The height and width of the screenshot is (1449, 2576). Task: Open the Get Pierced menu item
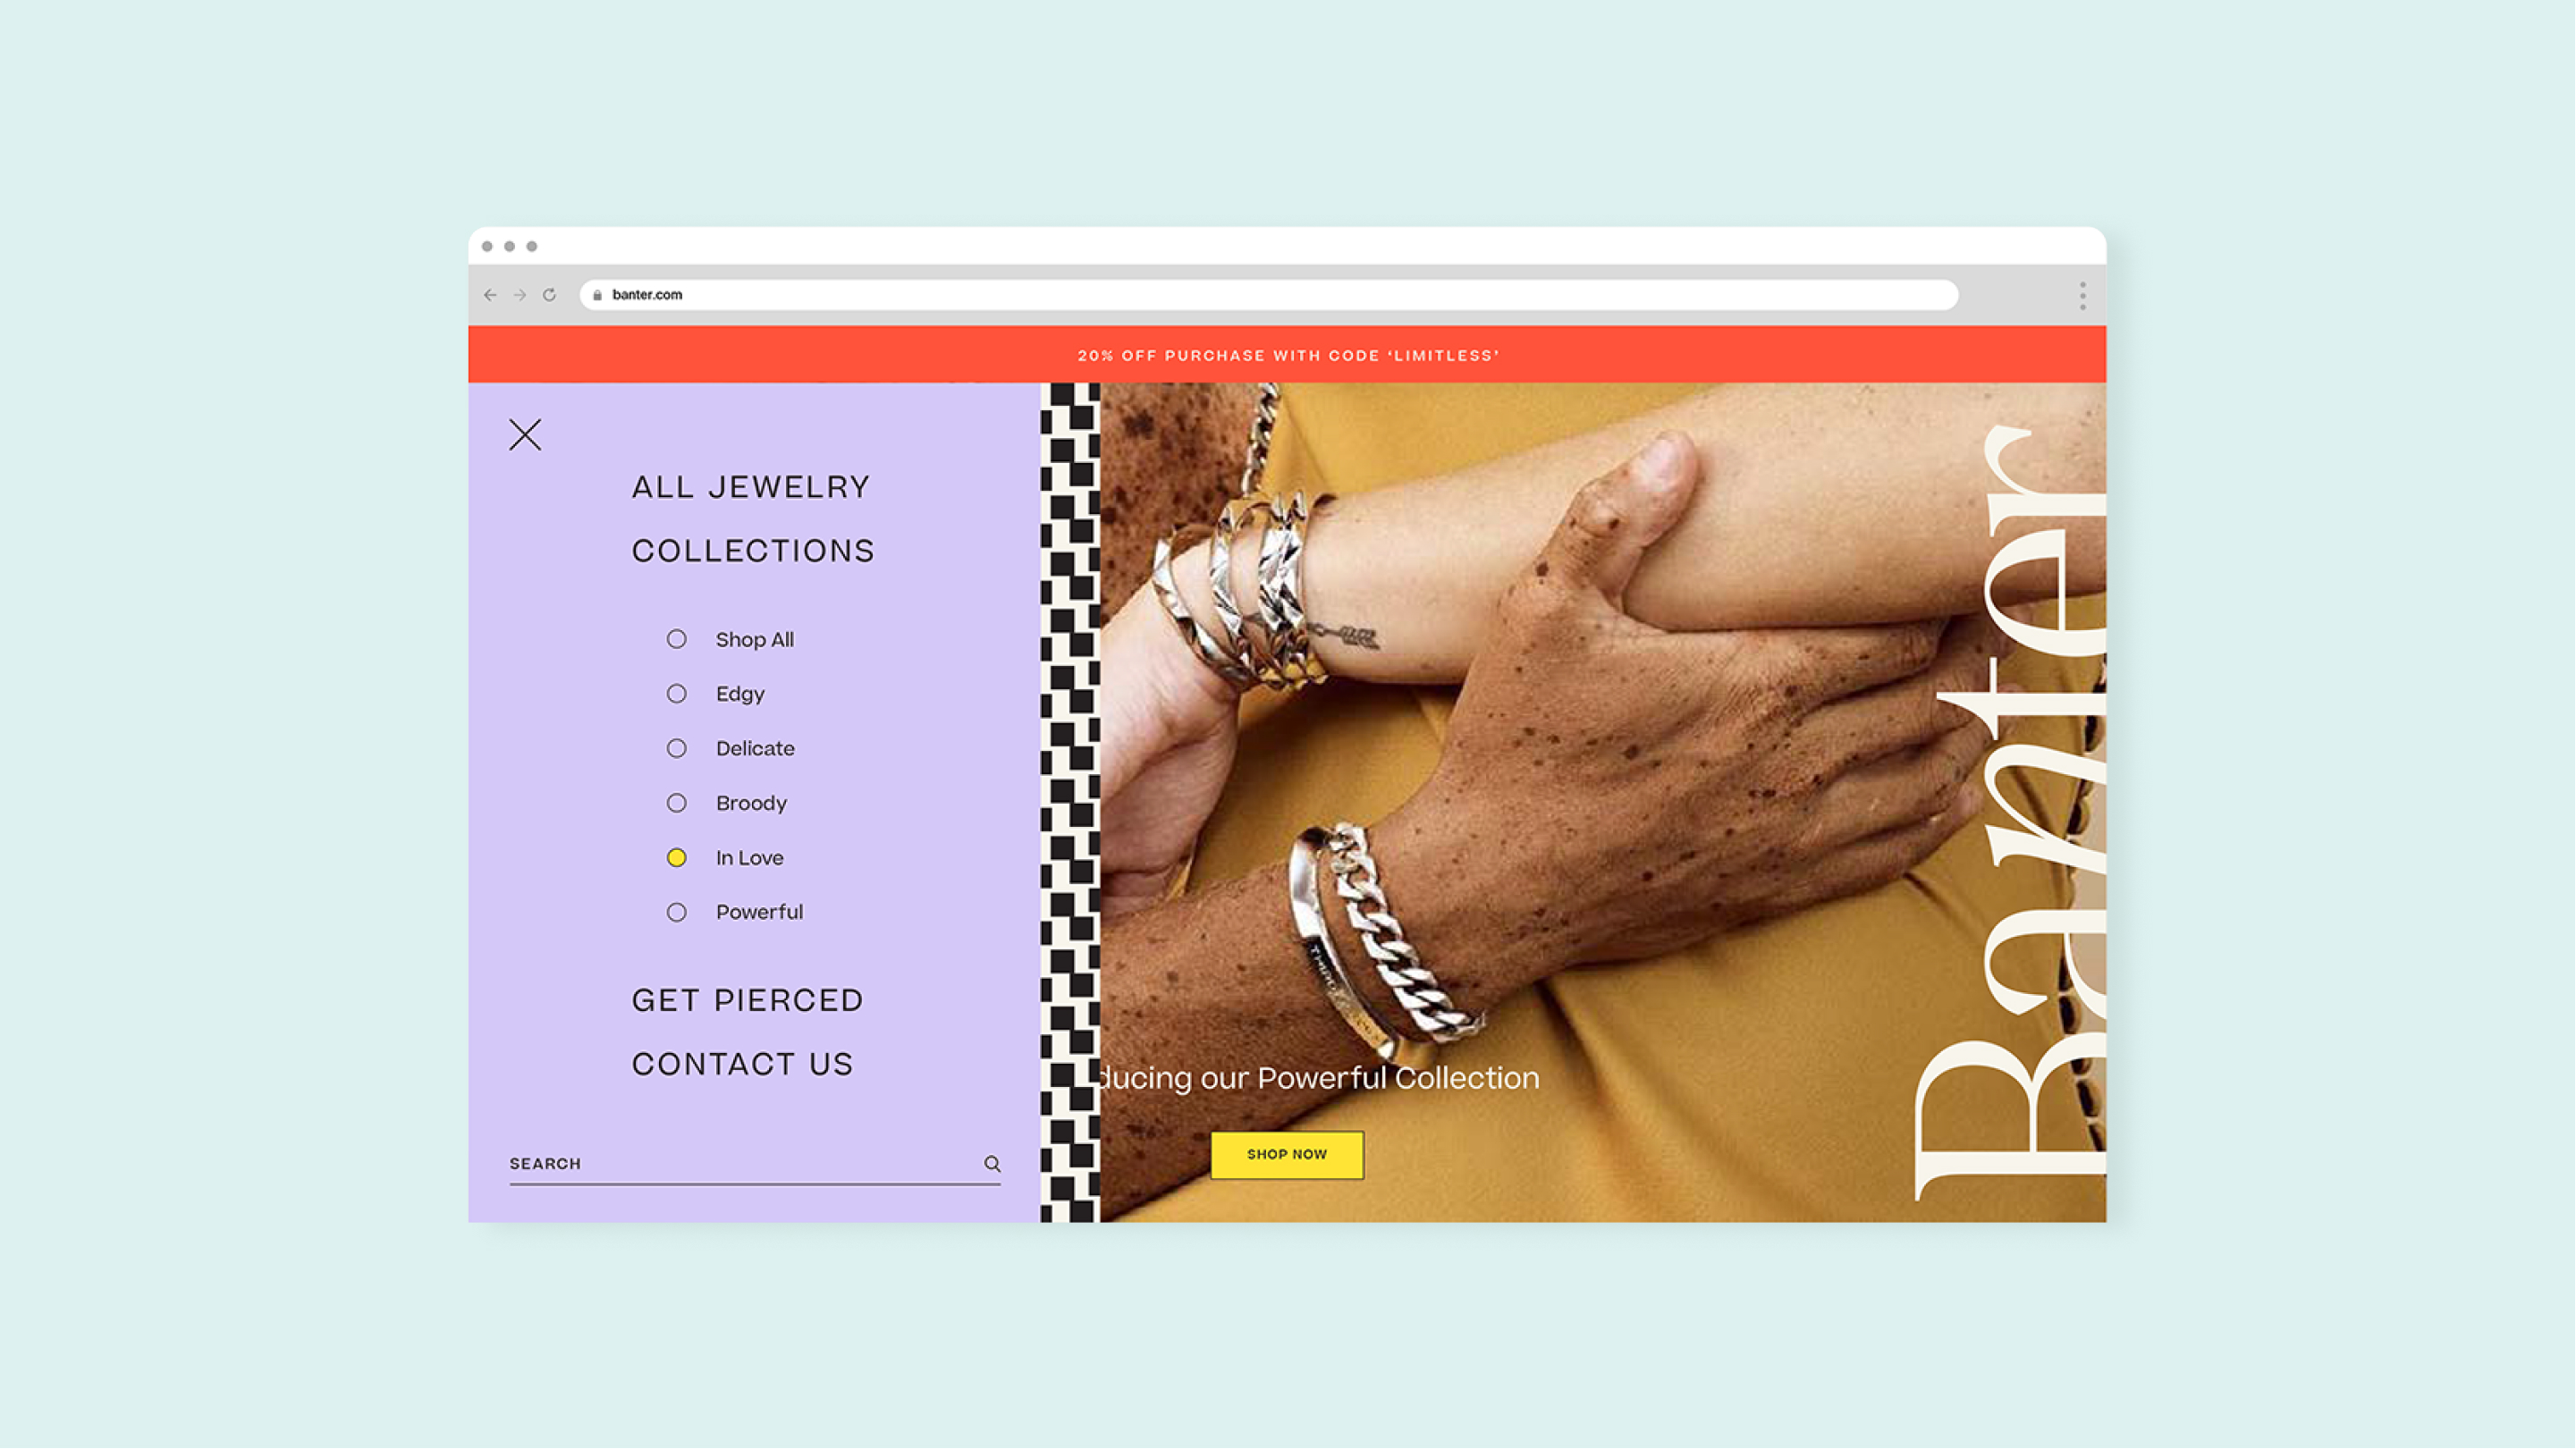point(747,1001)
